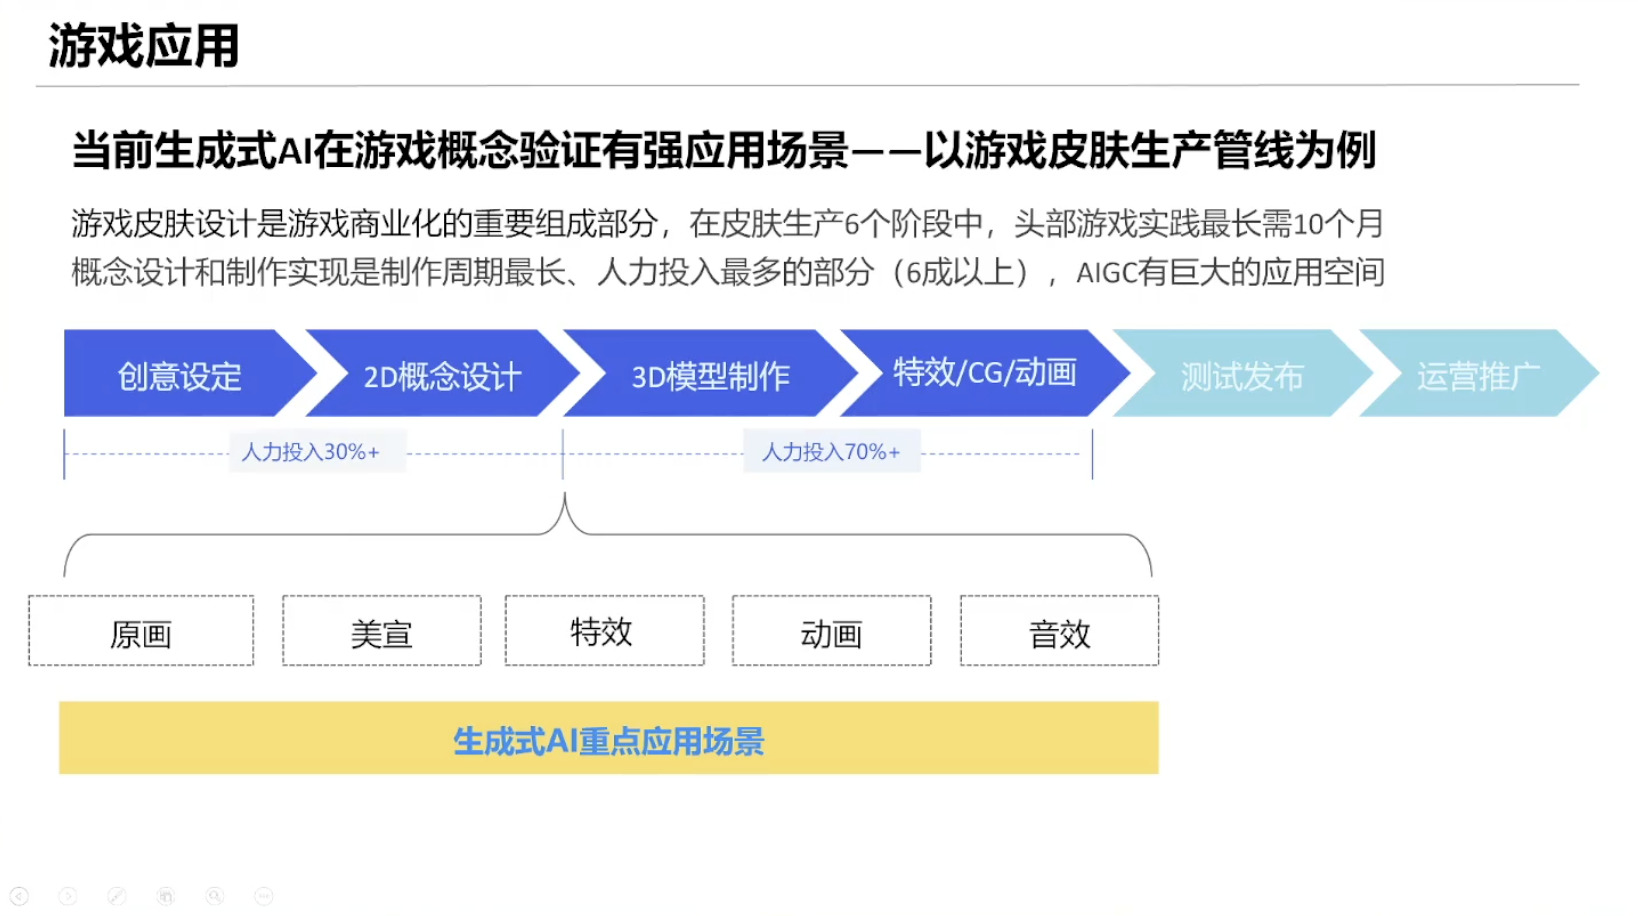Click the 创意设定 stage arrow
The image size is (1638, 916).
(x=180, y=376)
